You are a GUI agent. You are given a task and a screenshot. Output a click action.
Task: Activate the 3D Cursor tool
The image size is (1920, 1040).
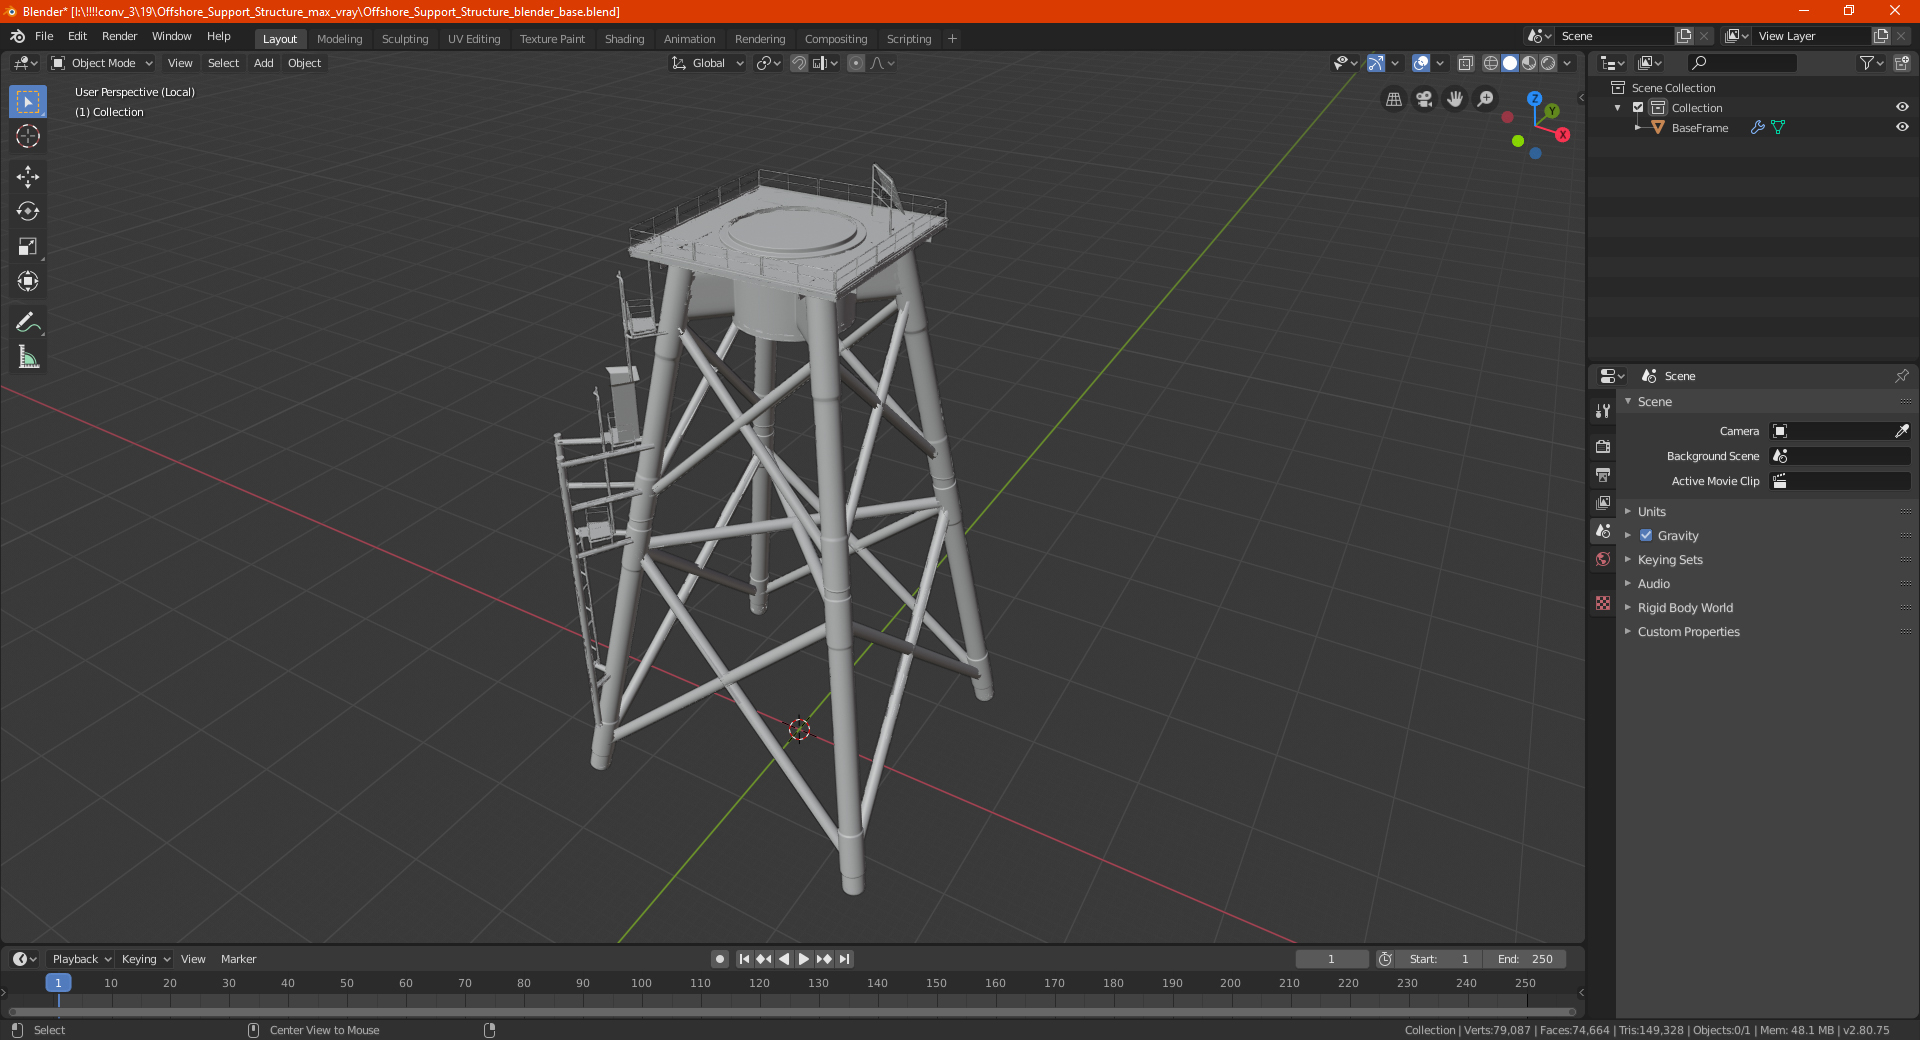(28, 136)
